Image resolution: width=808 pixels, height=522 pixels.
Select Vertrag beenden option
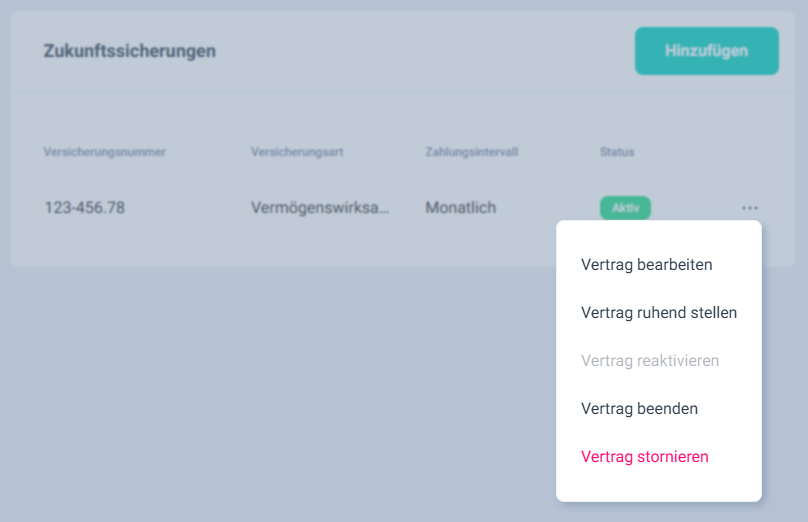tap(639, 409)
